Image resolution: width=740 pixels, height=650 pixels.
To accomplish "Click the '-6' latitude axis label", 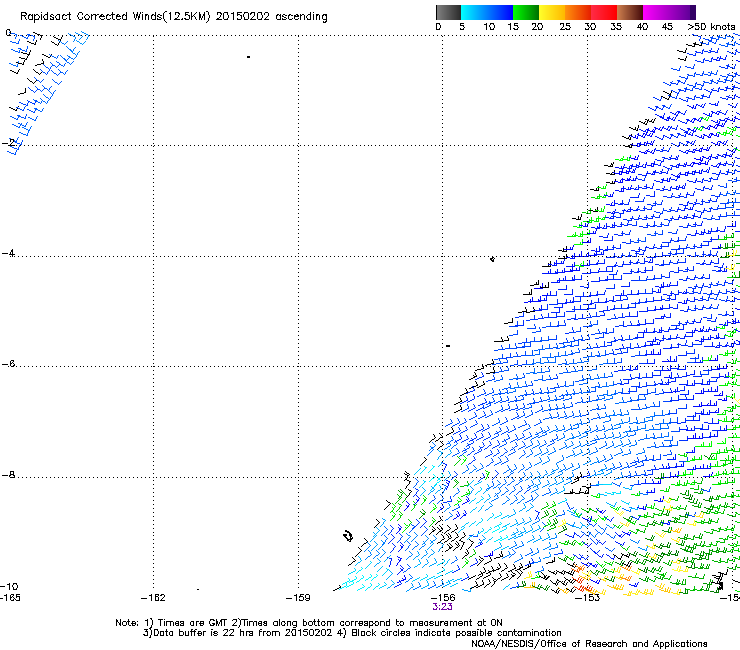I will [8, 363].
